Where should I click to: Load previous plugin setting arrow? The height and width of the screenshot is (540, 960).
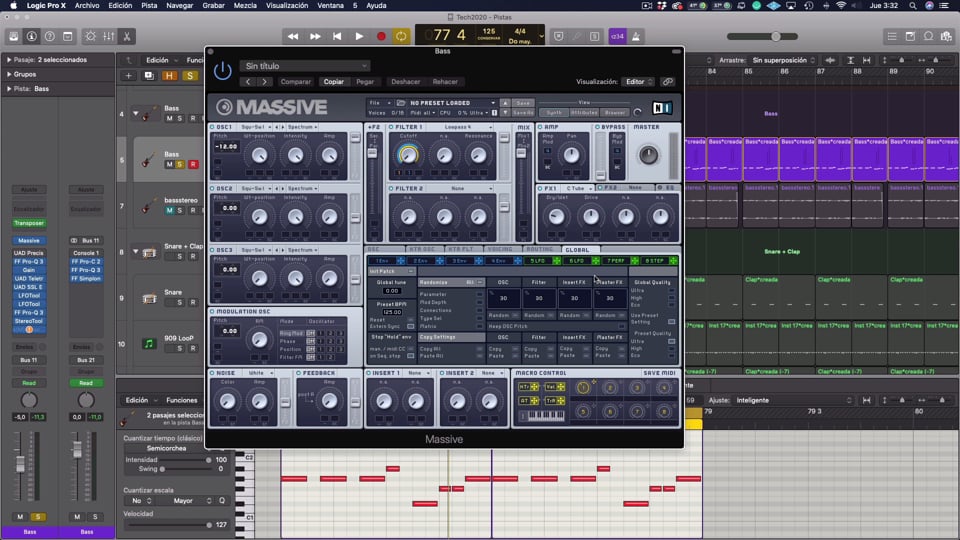(248, 81)
